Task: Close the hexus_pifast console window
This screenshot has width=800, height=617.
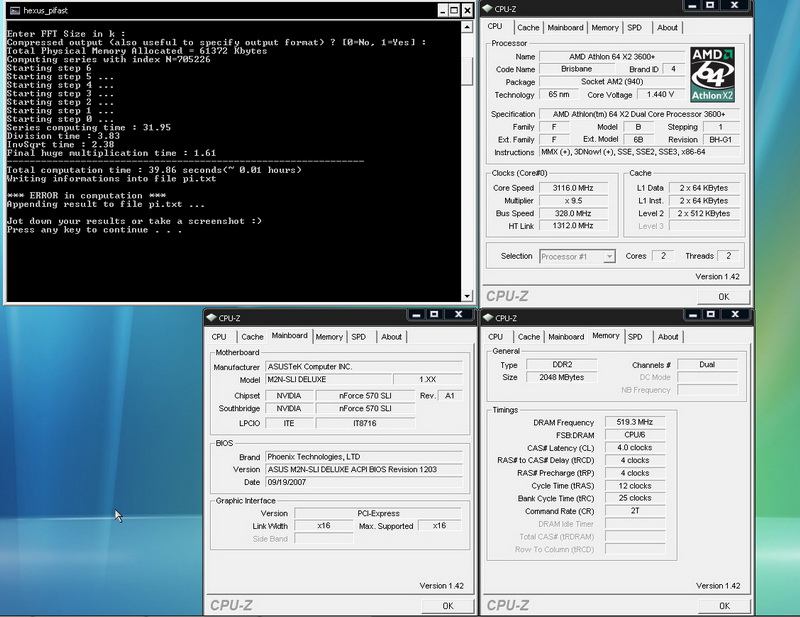Action: tap(467, 10)
